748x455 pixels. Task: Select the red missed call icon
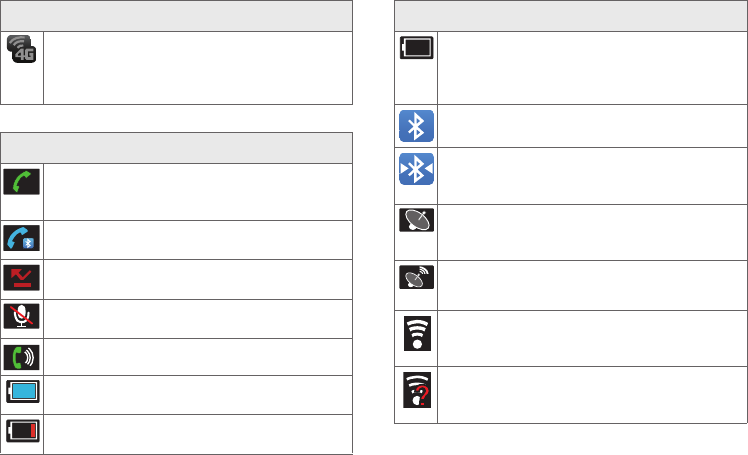point(22,279)
